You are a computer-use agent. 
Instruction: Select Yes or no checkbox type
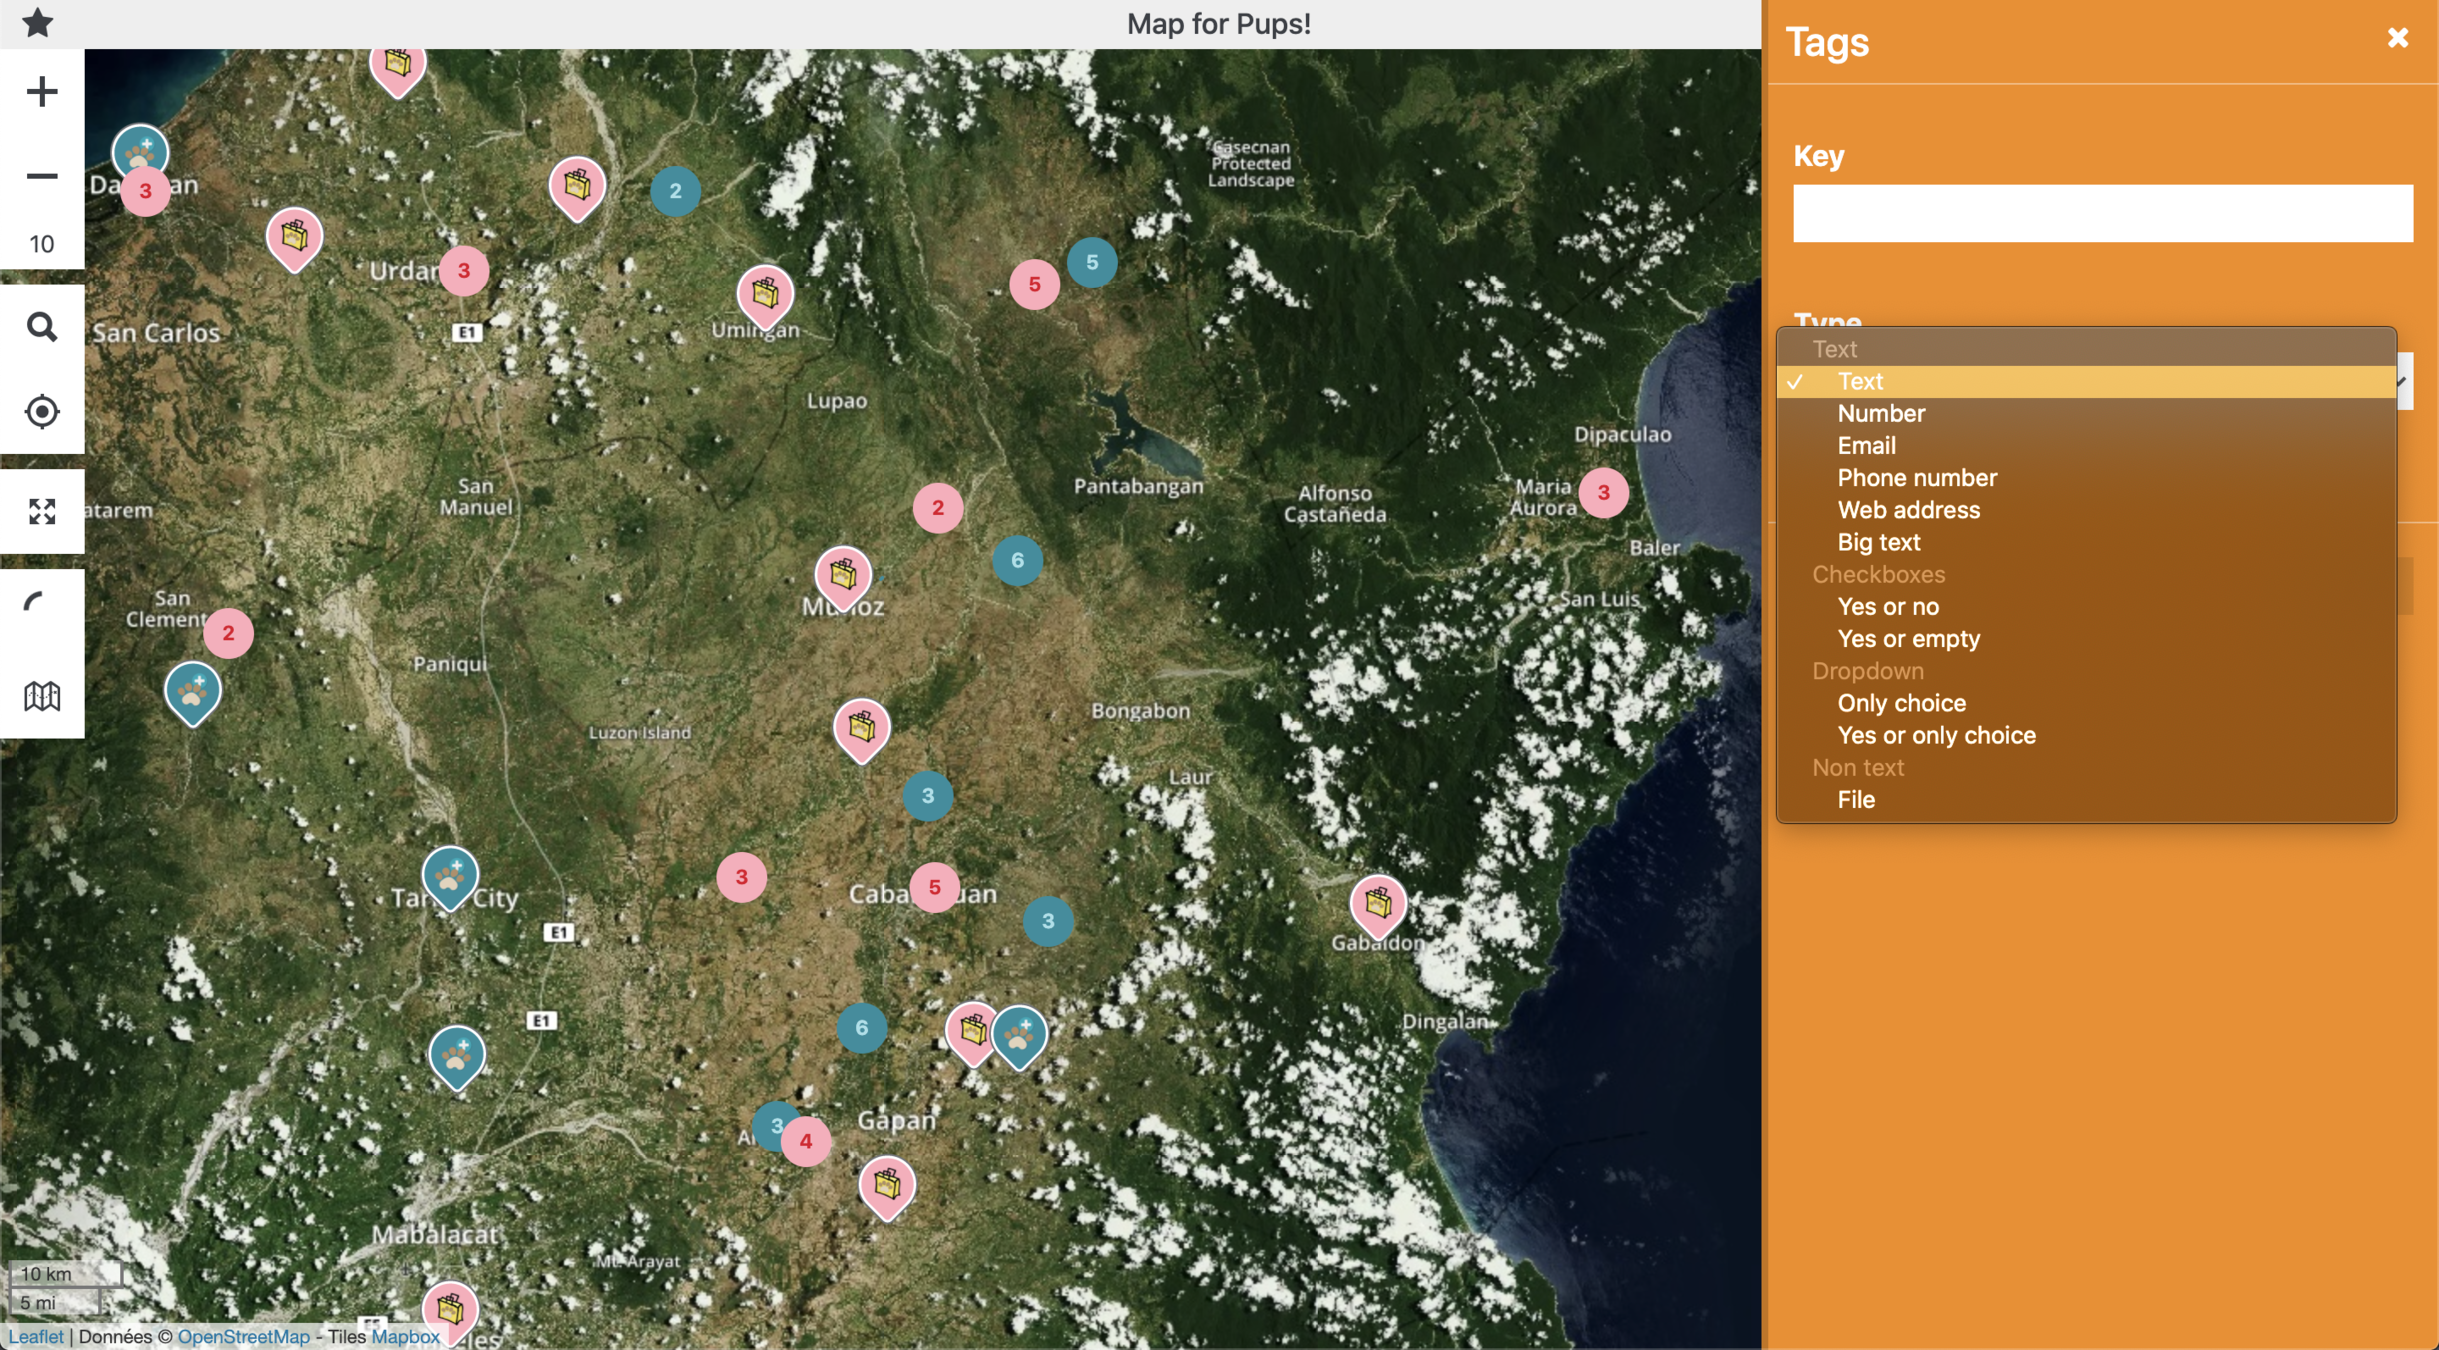click(1887, 606)
